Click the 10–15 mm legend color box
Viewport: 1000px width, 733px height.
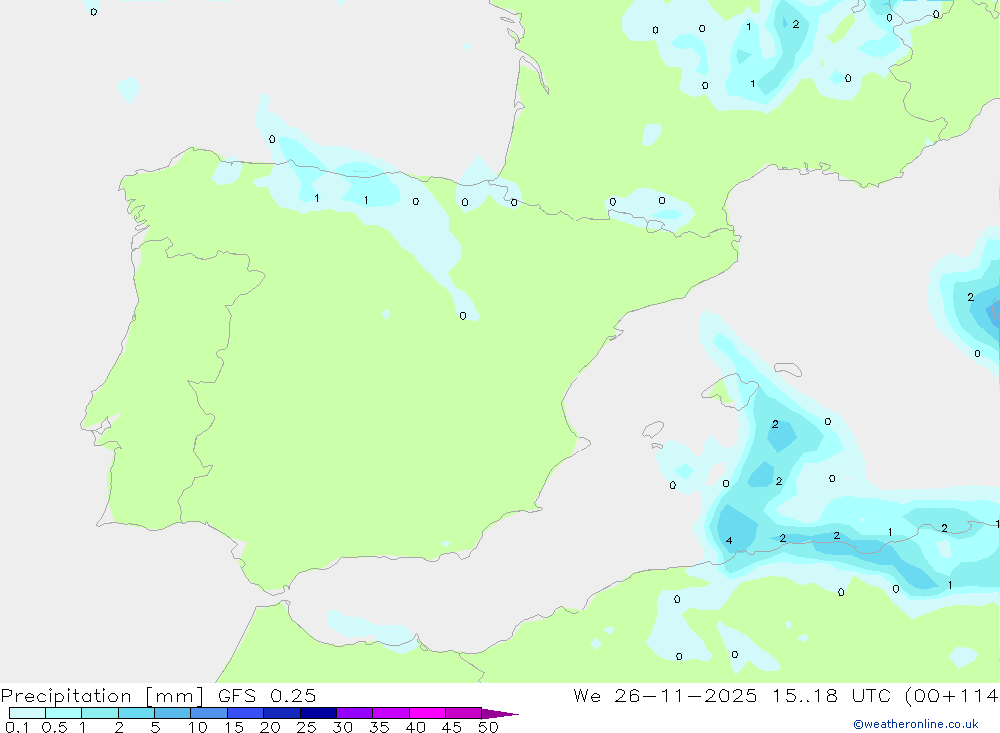click(x=209, y=713)
